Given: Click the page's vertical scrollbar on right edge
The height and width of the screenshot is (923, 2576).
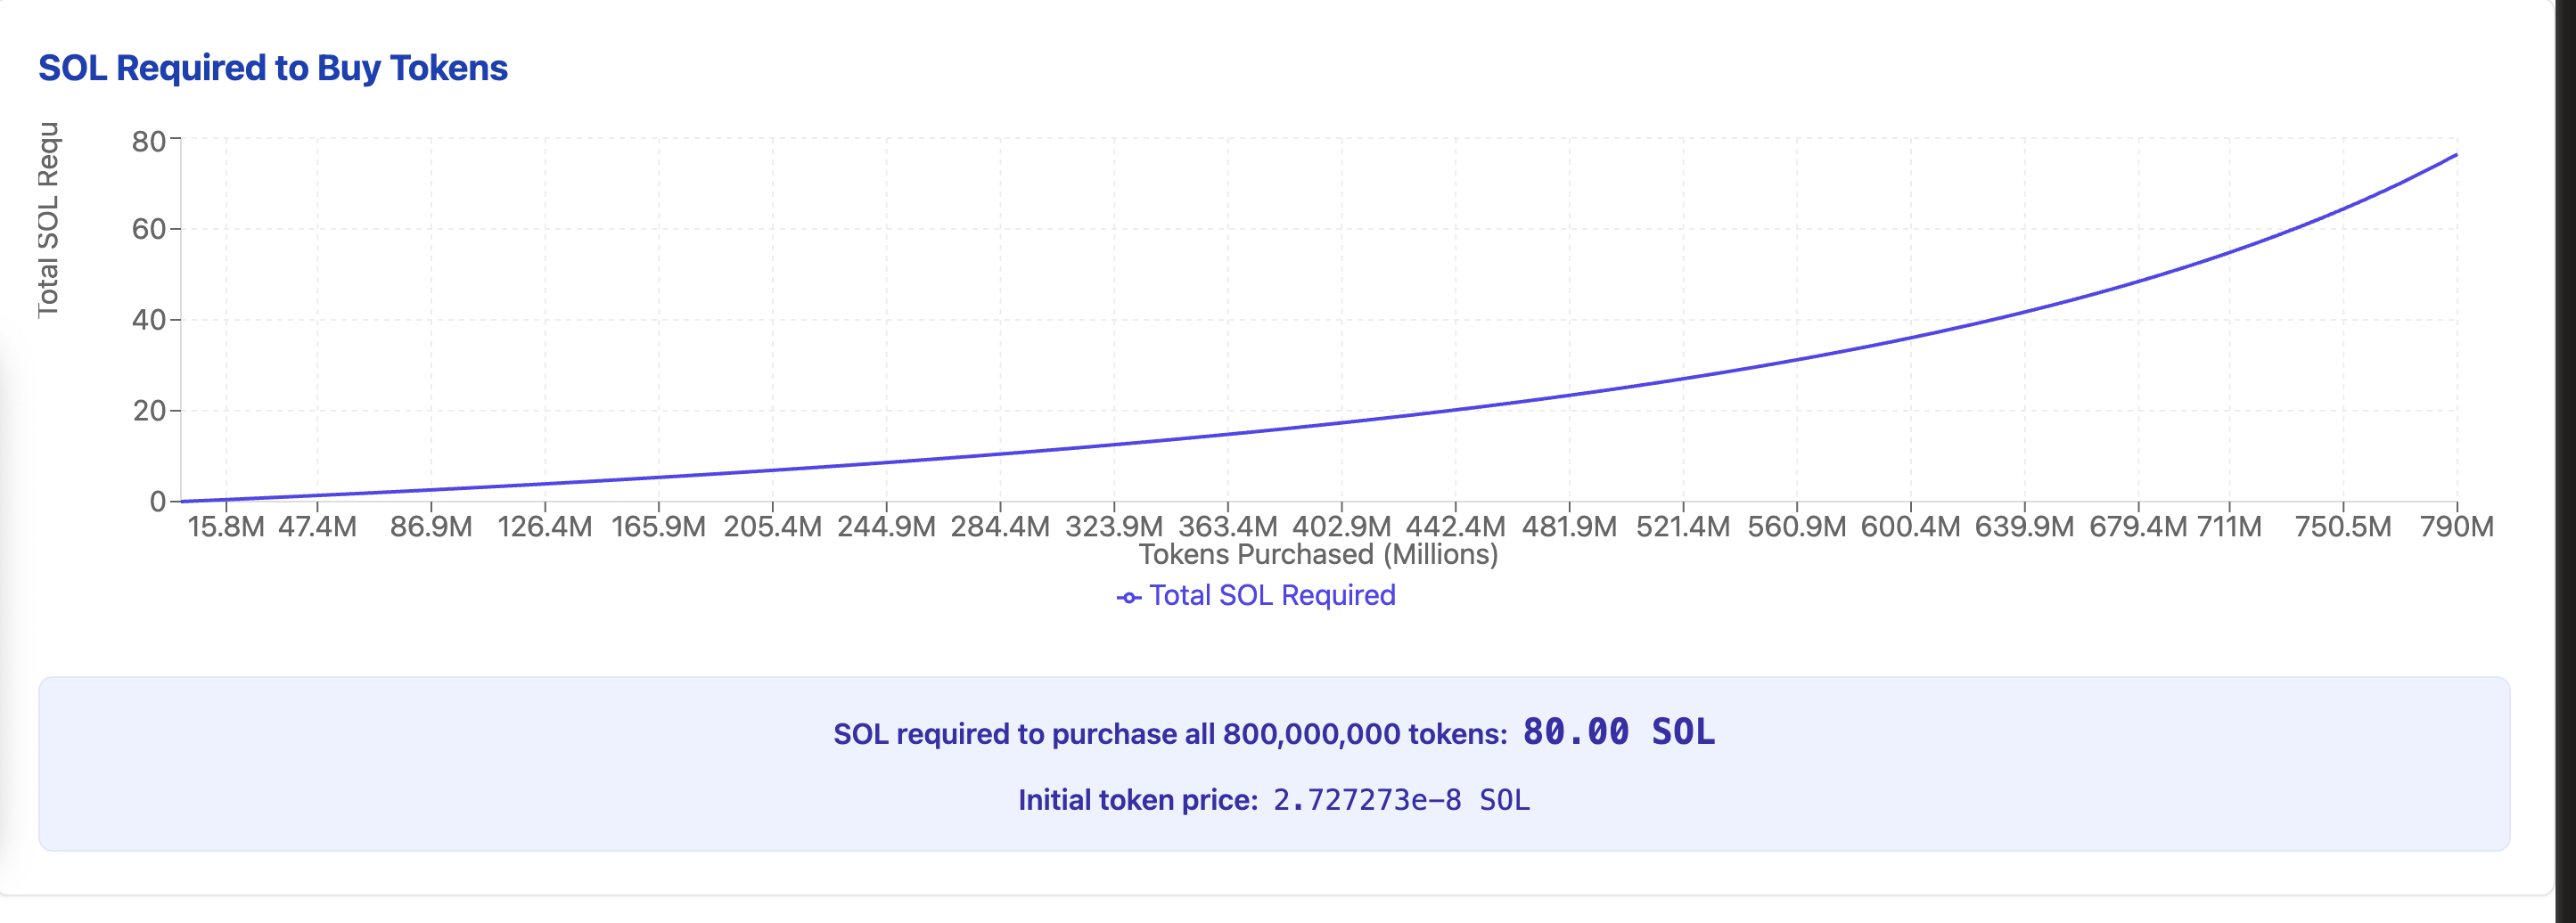Looking at the screenshot, I should [2565, 460].
